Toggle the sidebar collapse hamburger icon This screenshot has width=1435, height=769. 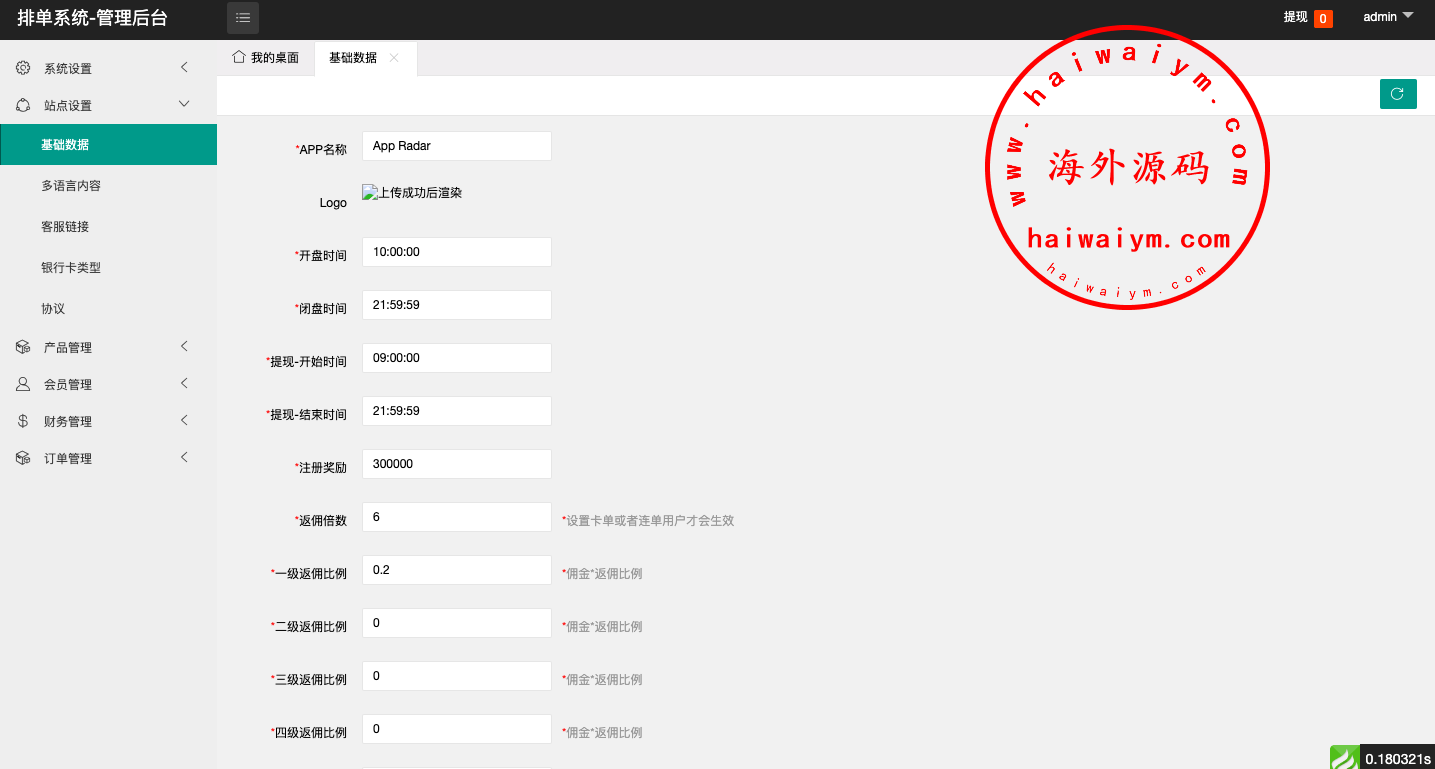point(243,18)
